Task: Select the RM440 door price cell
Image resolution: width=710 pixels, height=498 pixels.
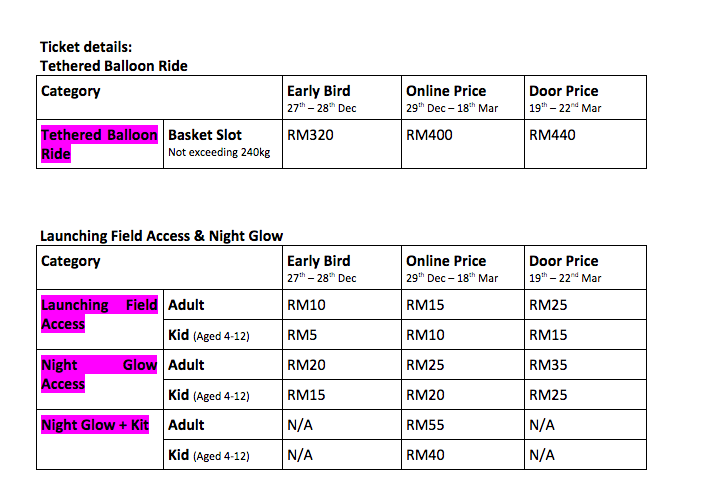Action: 585,144
